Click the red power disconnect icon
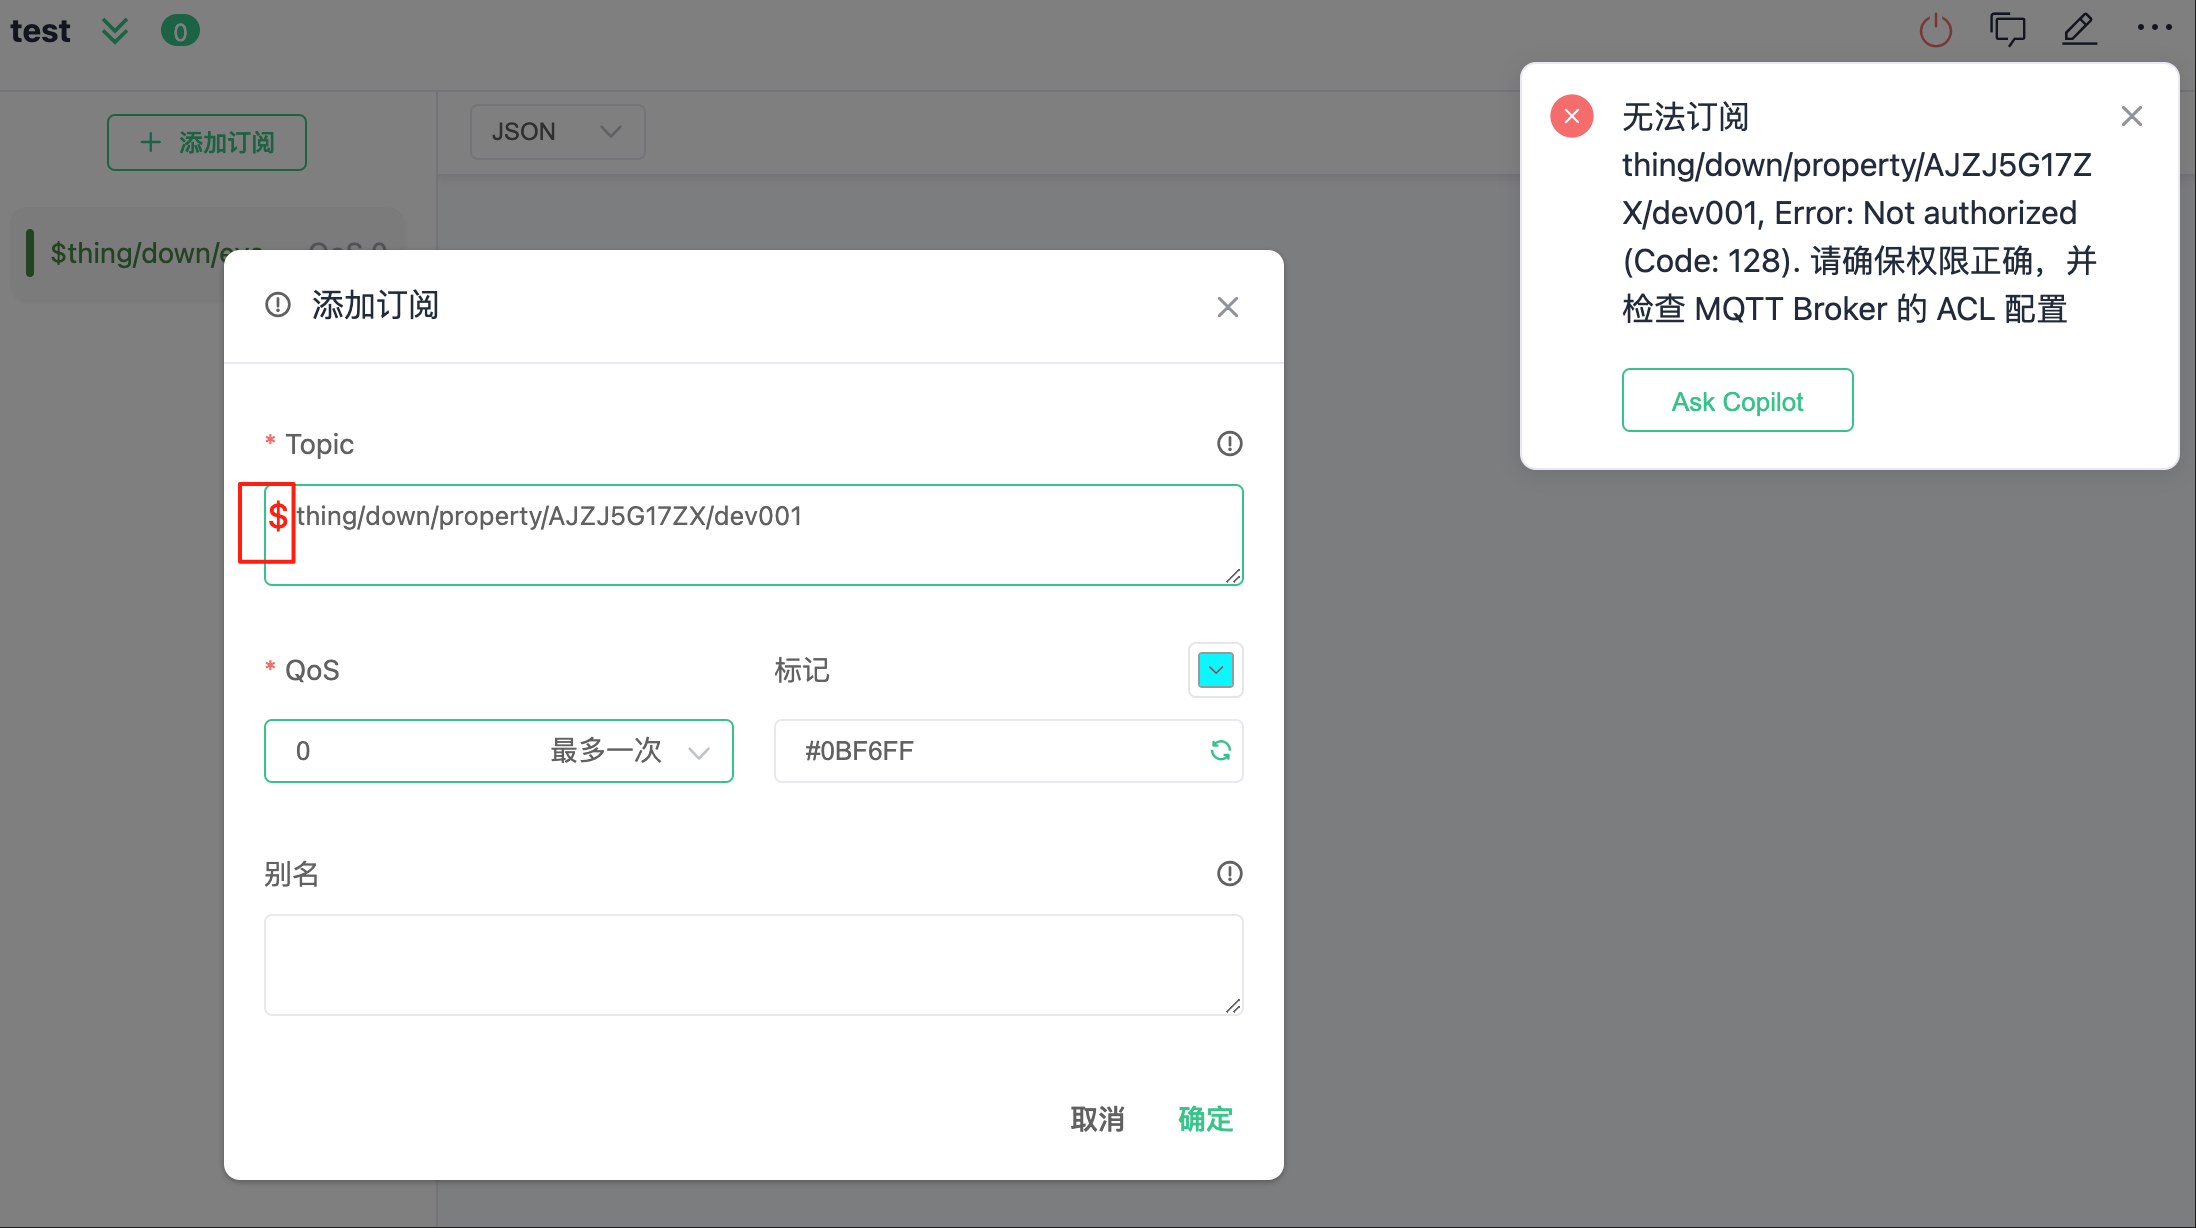 [1935, 30]
